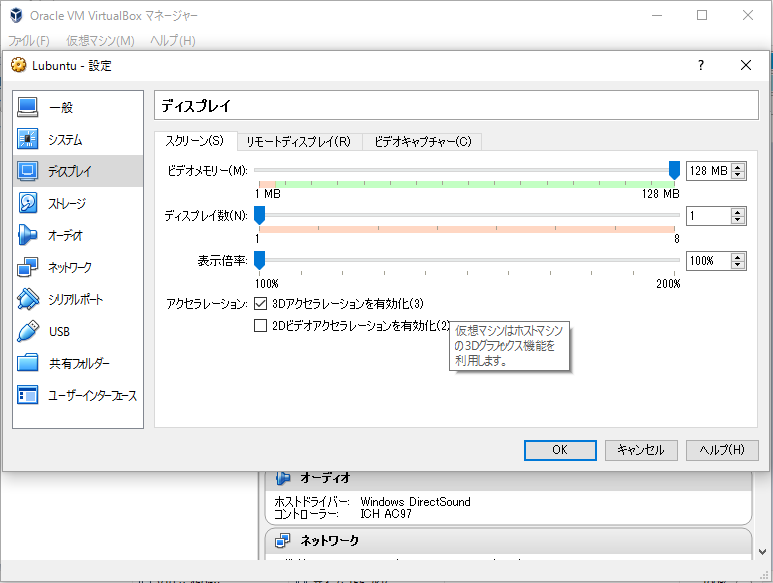This screenshot has width=773, height=583.
Task: Click the ネットワーク icon in Manager details
Action: tap(283, 541)
